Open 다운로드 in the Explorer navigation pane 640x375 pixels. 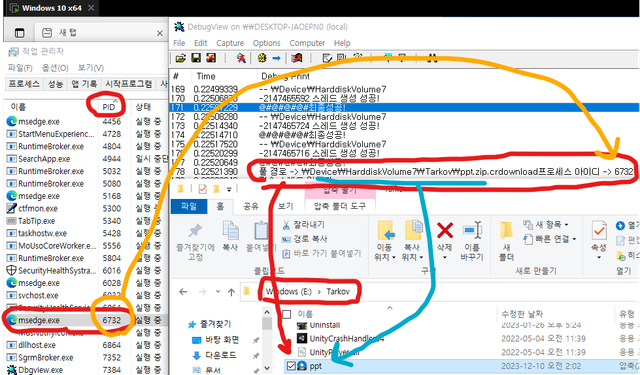click(x=221, y=355)
